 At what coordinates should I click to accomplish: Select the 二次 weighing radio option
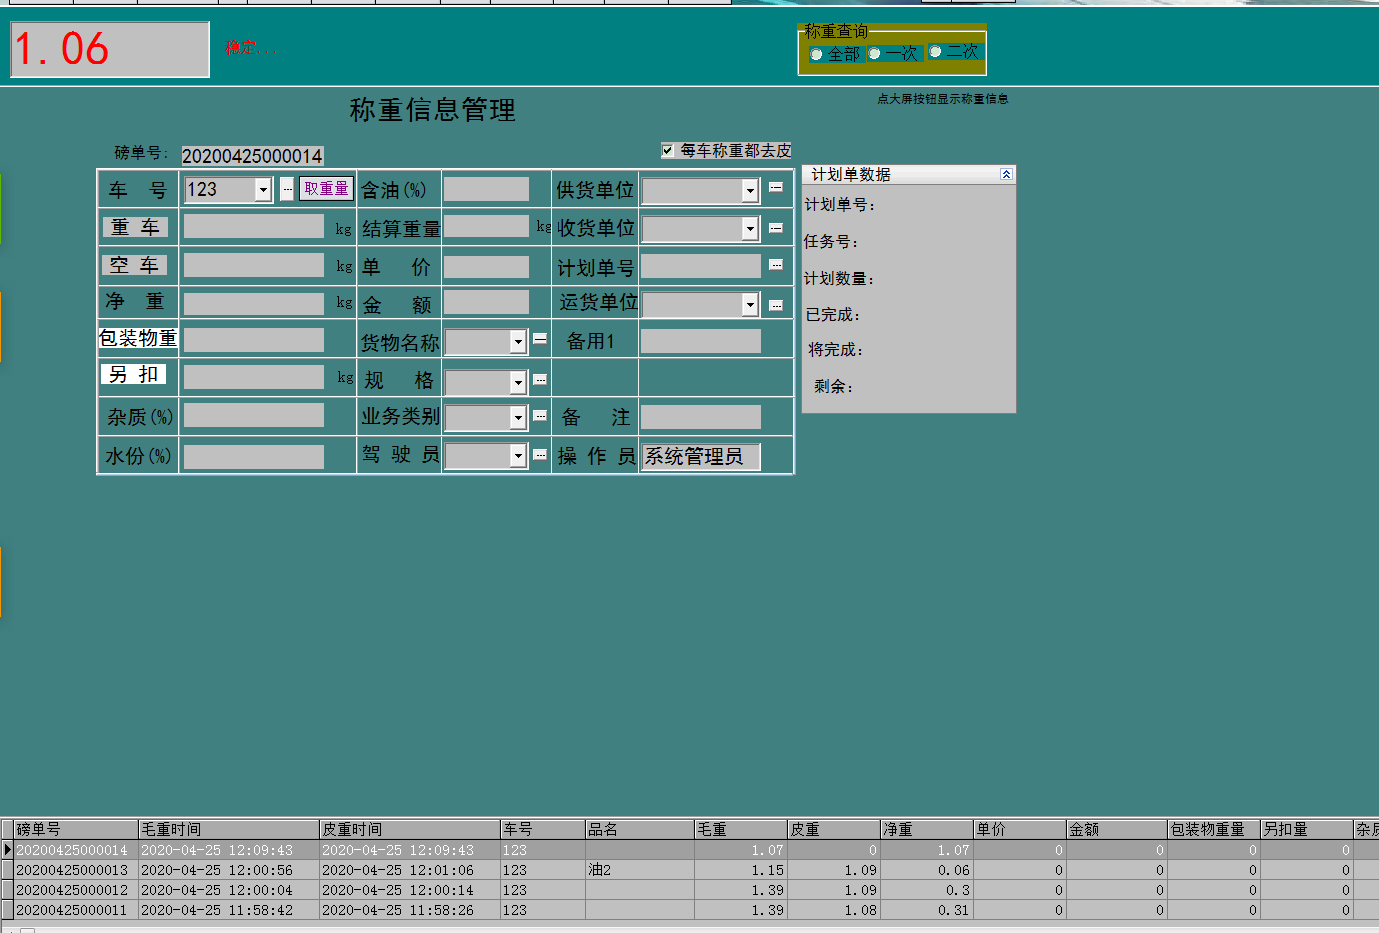(x=935, y=54)
